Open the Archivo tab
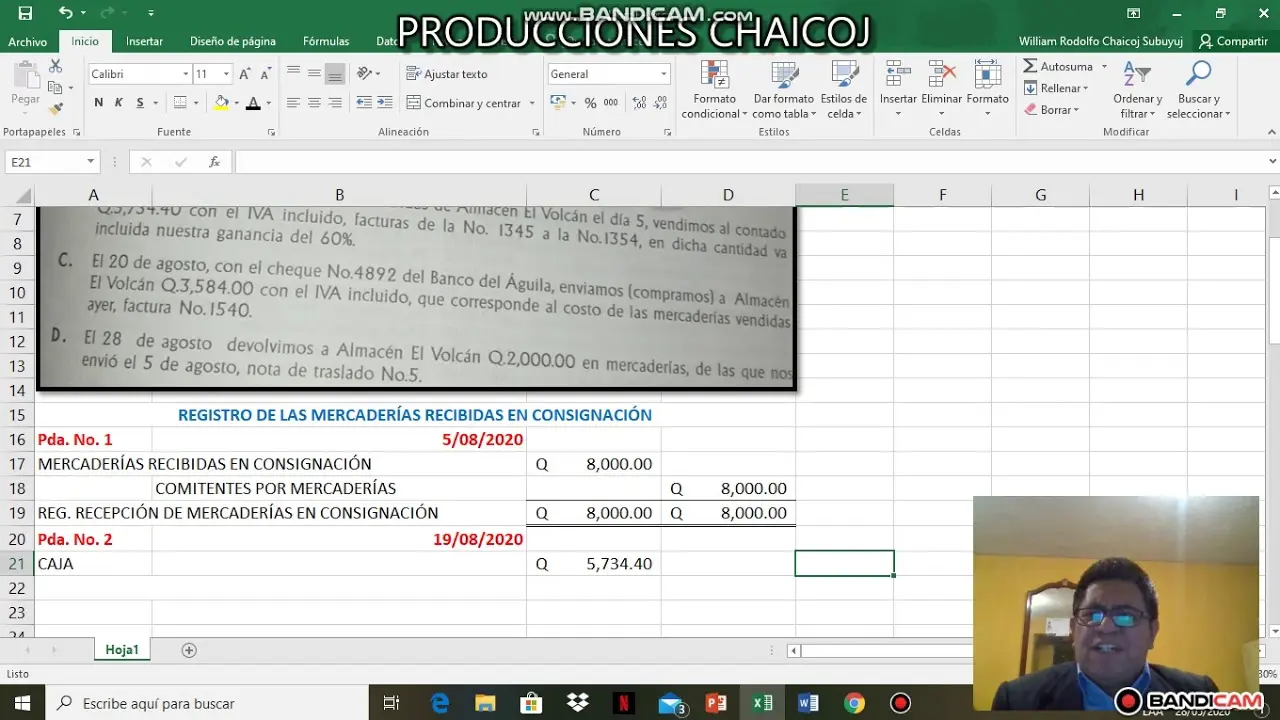 click(28, 41)
